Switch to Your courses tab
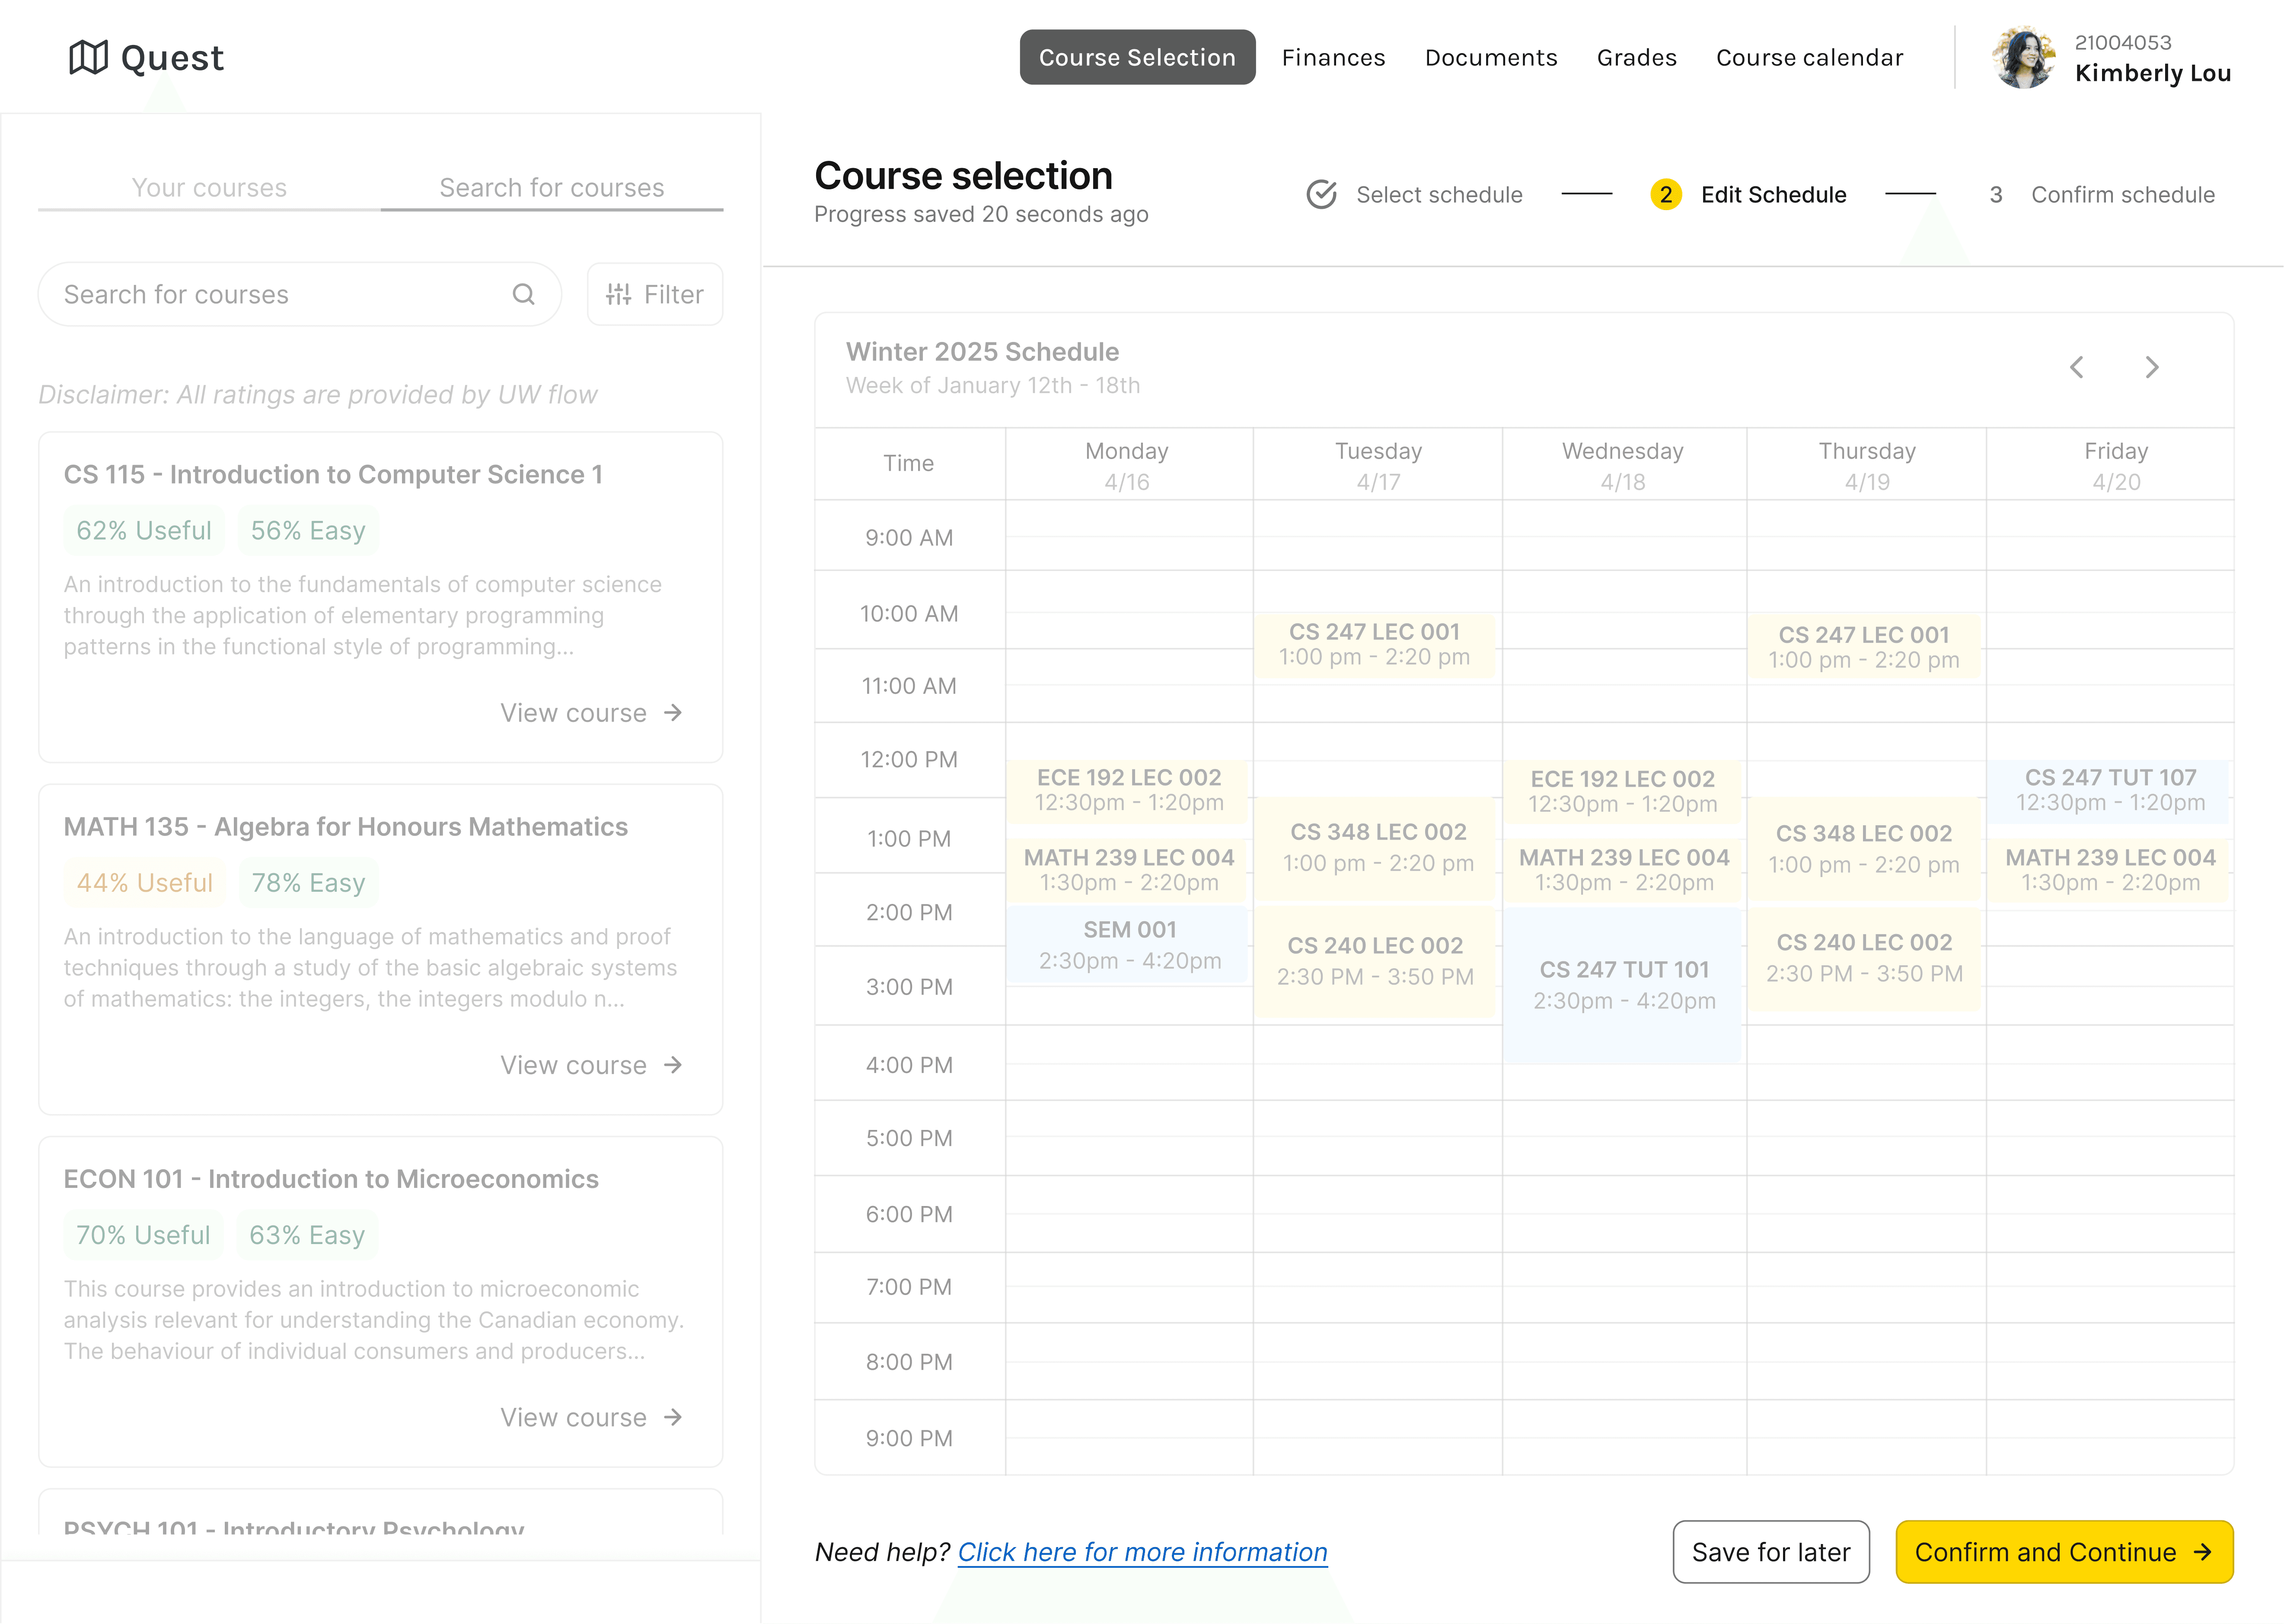 coord(209,188)
